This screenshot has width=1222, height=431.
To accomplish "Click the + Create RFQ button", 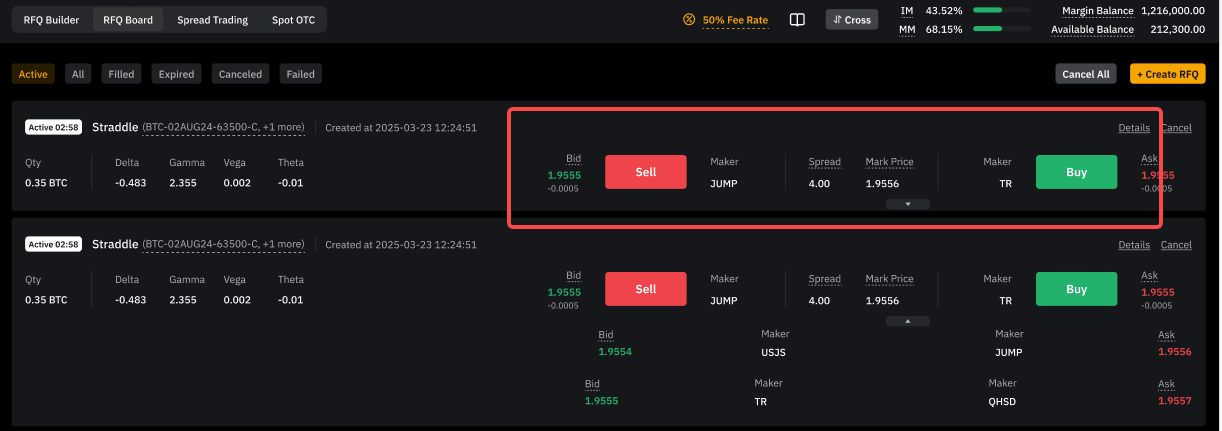I will coord(1167,74).
